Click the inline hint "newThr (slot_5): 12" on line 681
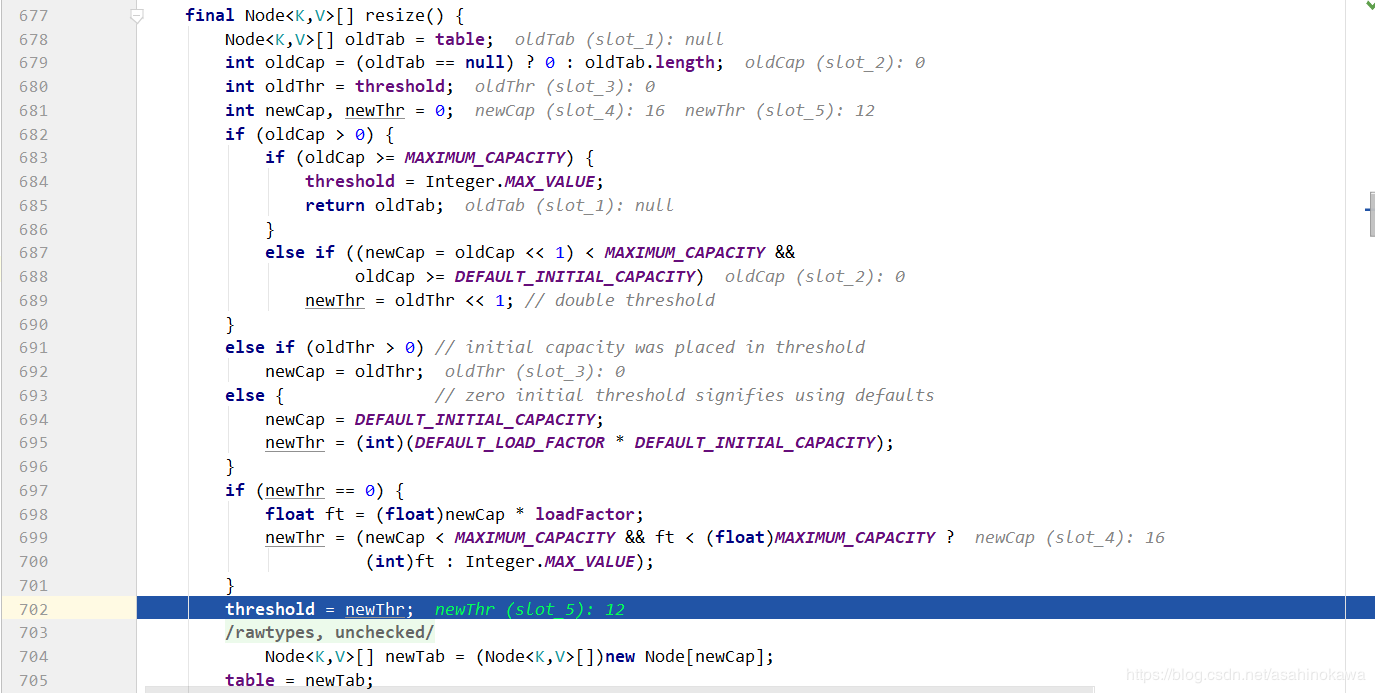The height and width of the screenshot is (693, 1375). tap(780, 110)
